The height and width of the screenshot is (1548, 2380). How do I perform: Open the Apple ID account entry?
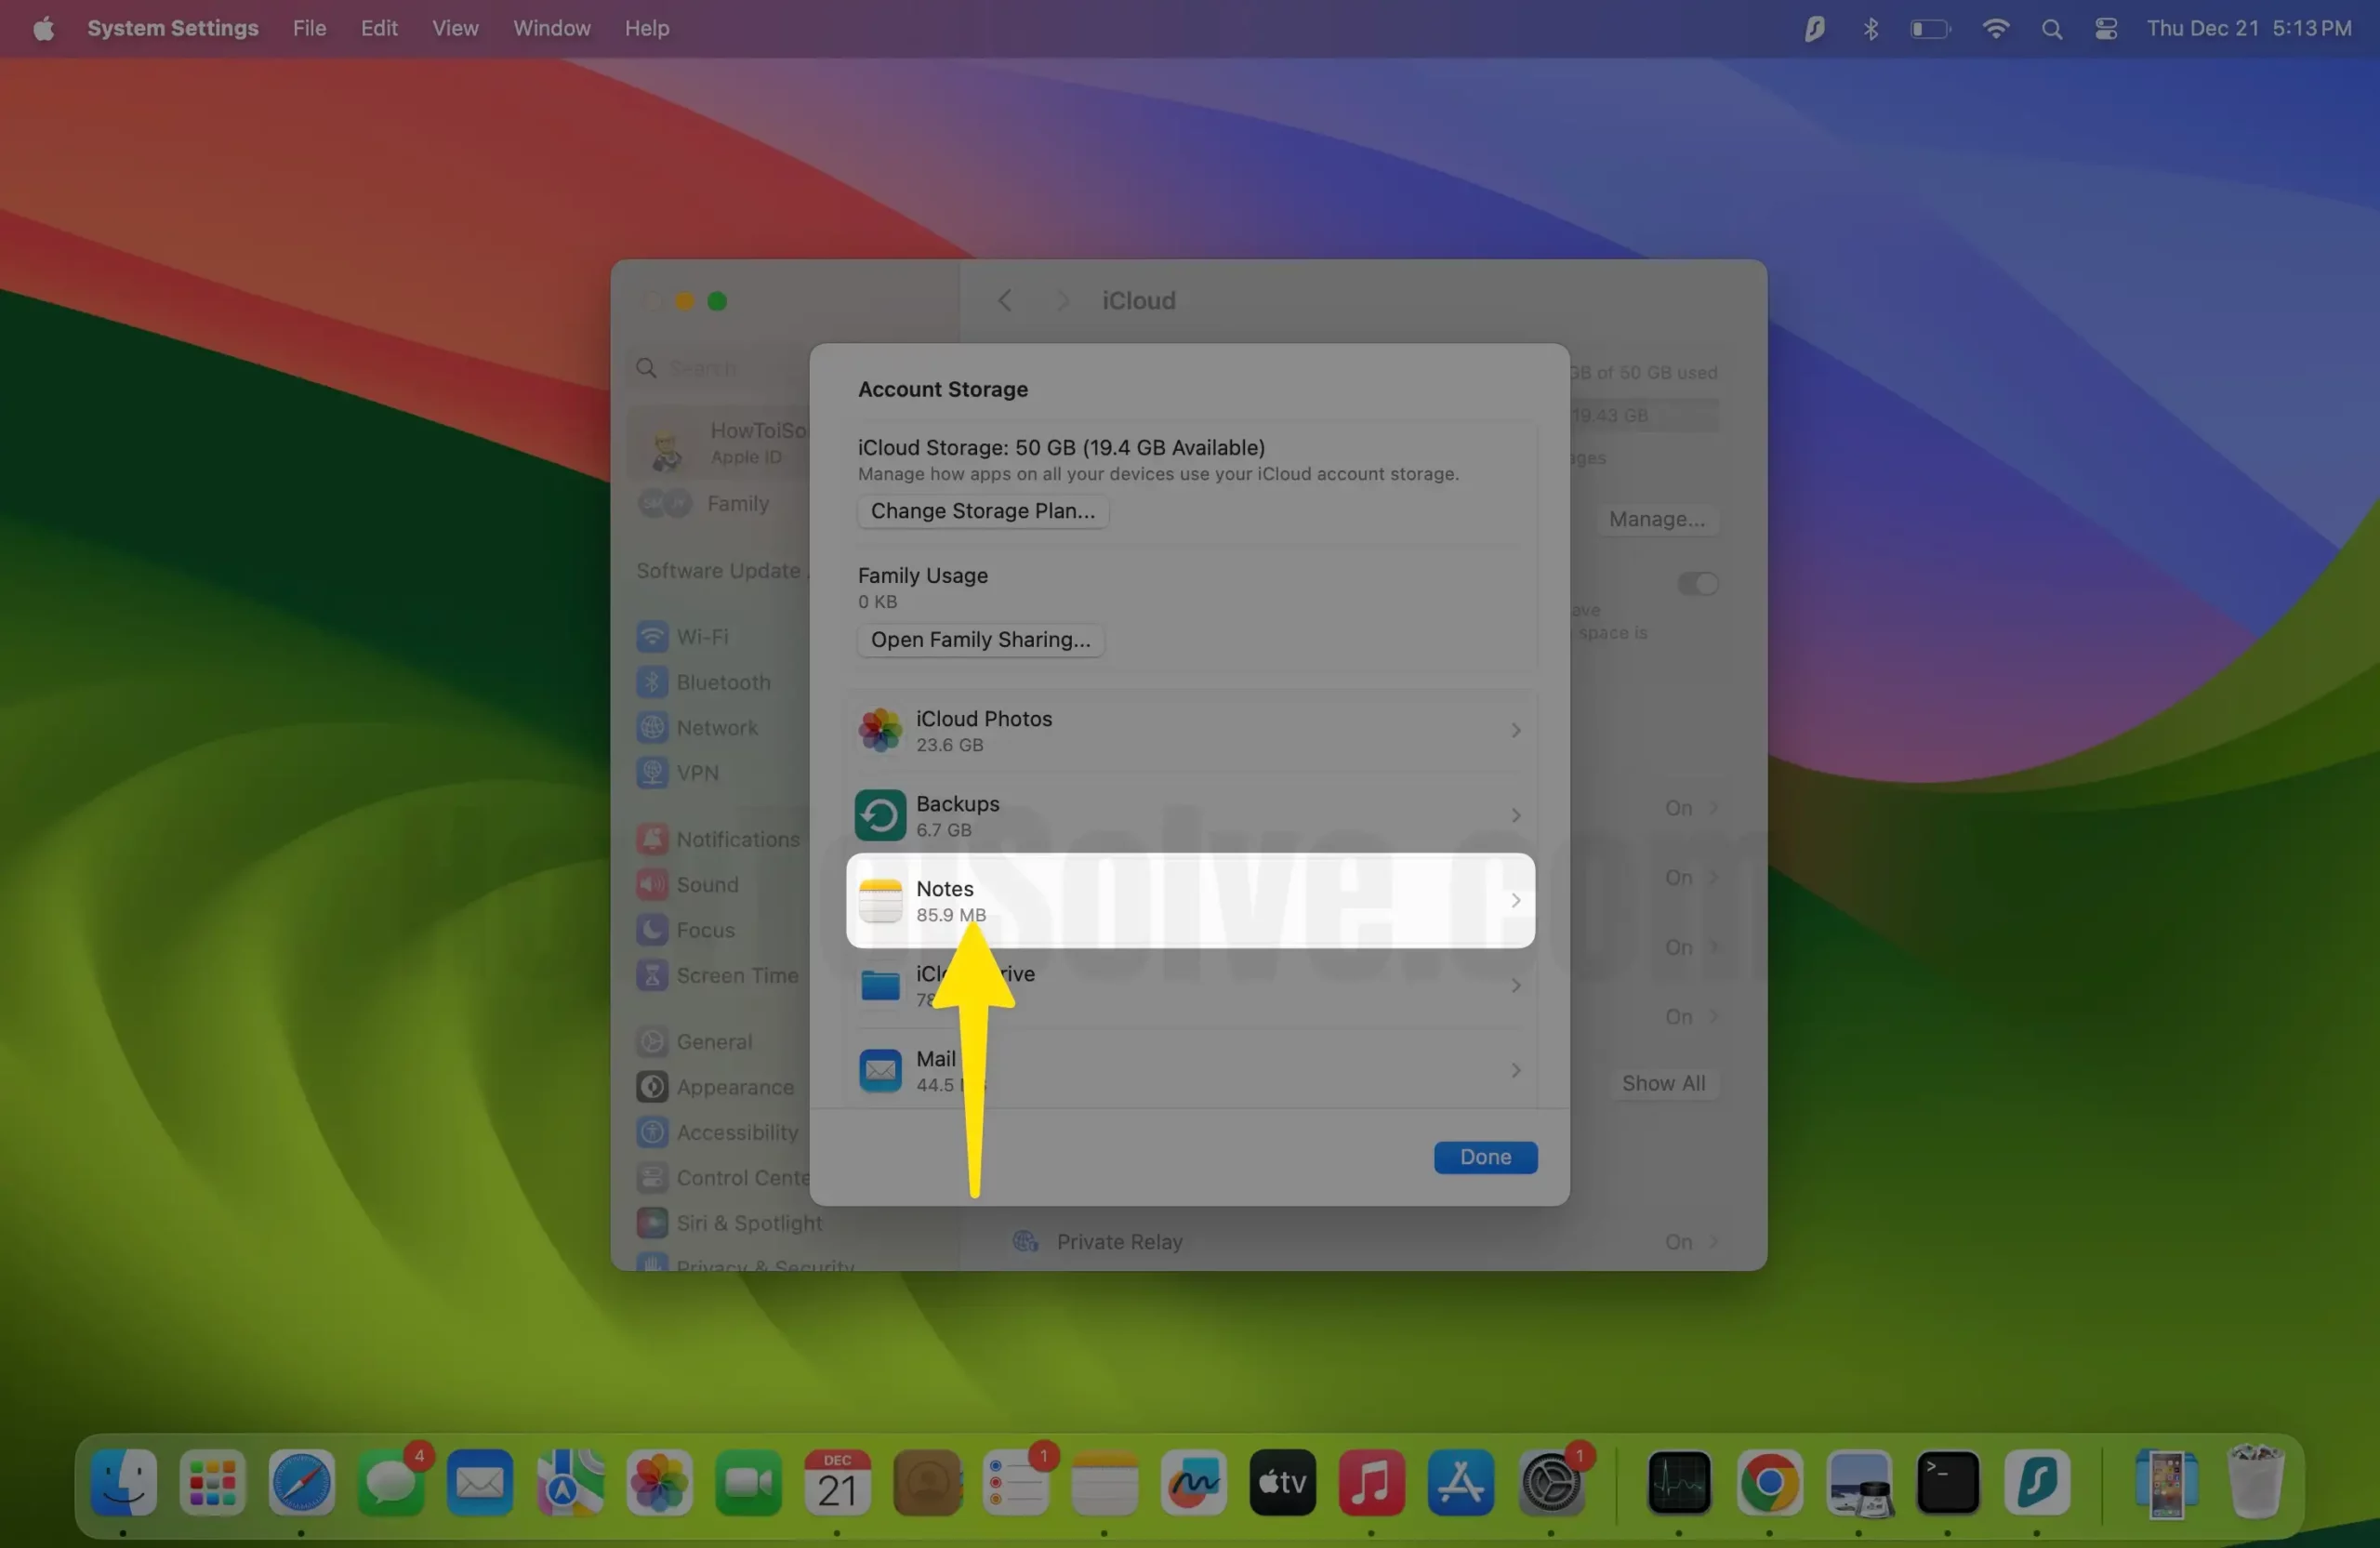tap(720, 443)
